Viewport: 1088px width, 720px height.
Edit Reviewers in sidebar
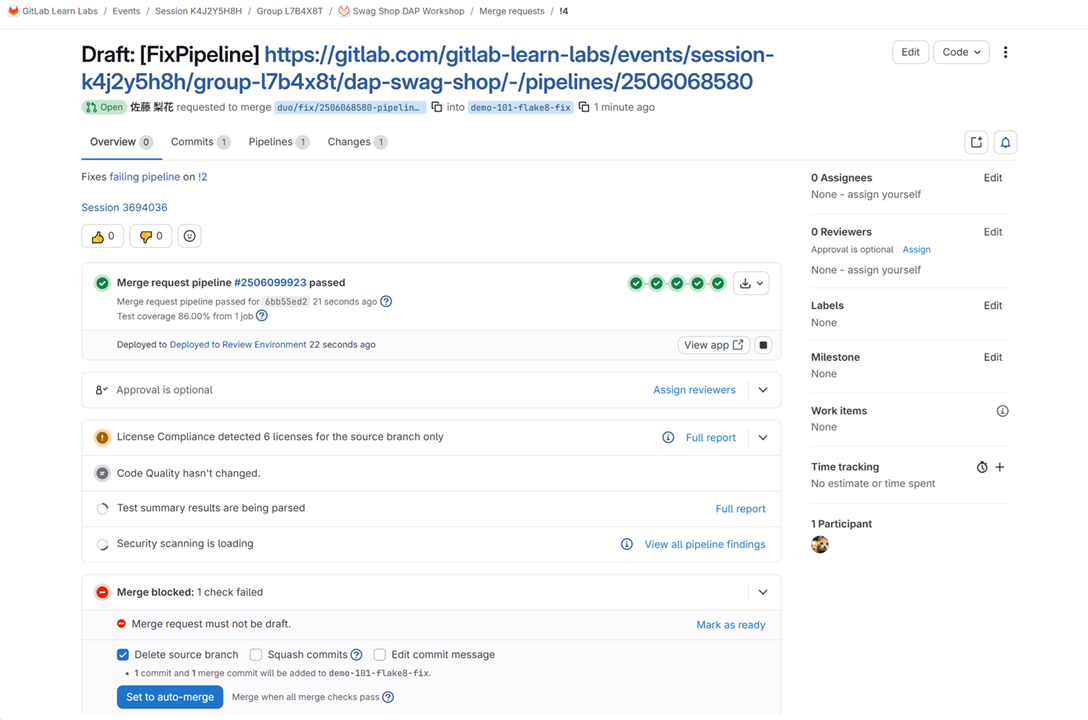[x=993, y=232]
